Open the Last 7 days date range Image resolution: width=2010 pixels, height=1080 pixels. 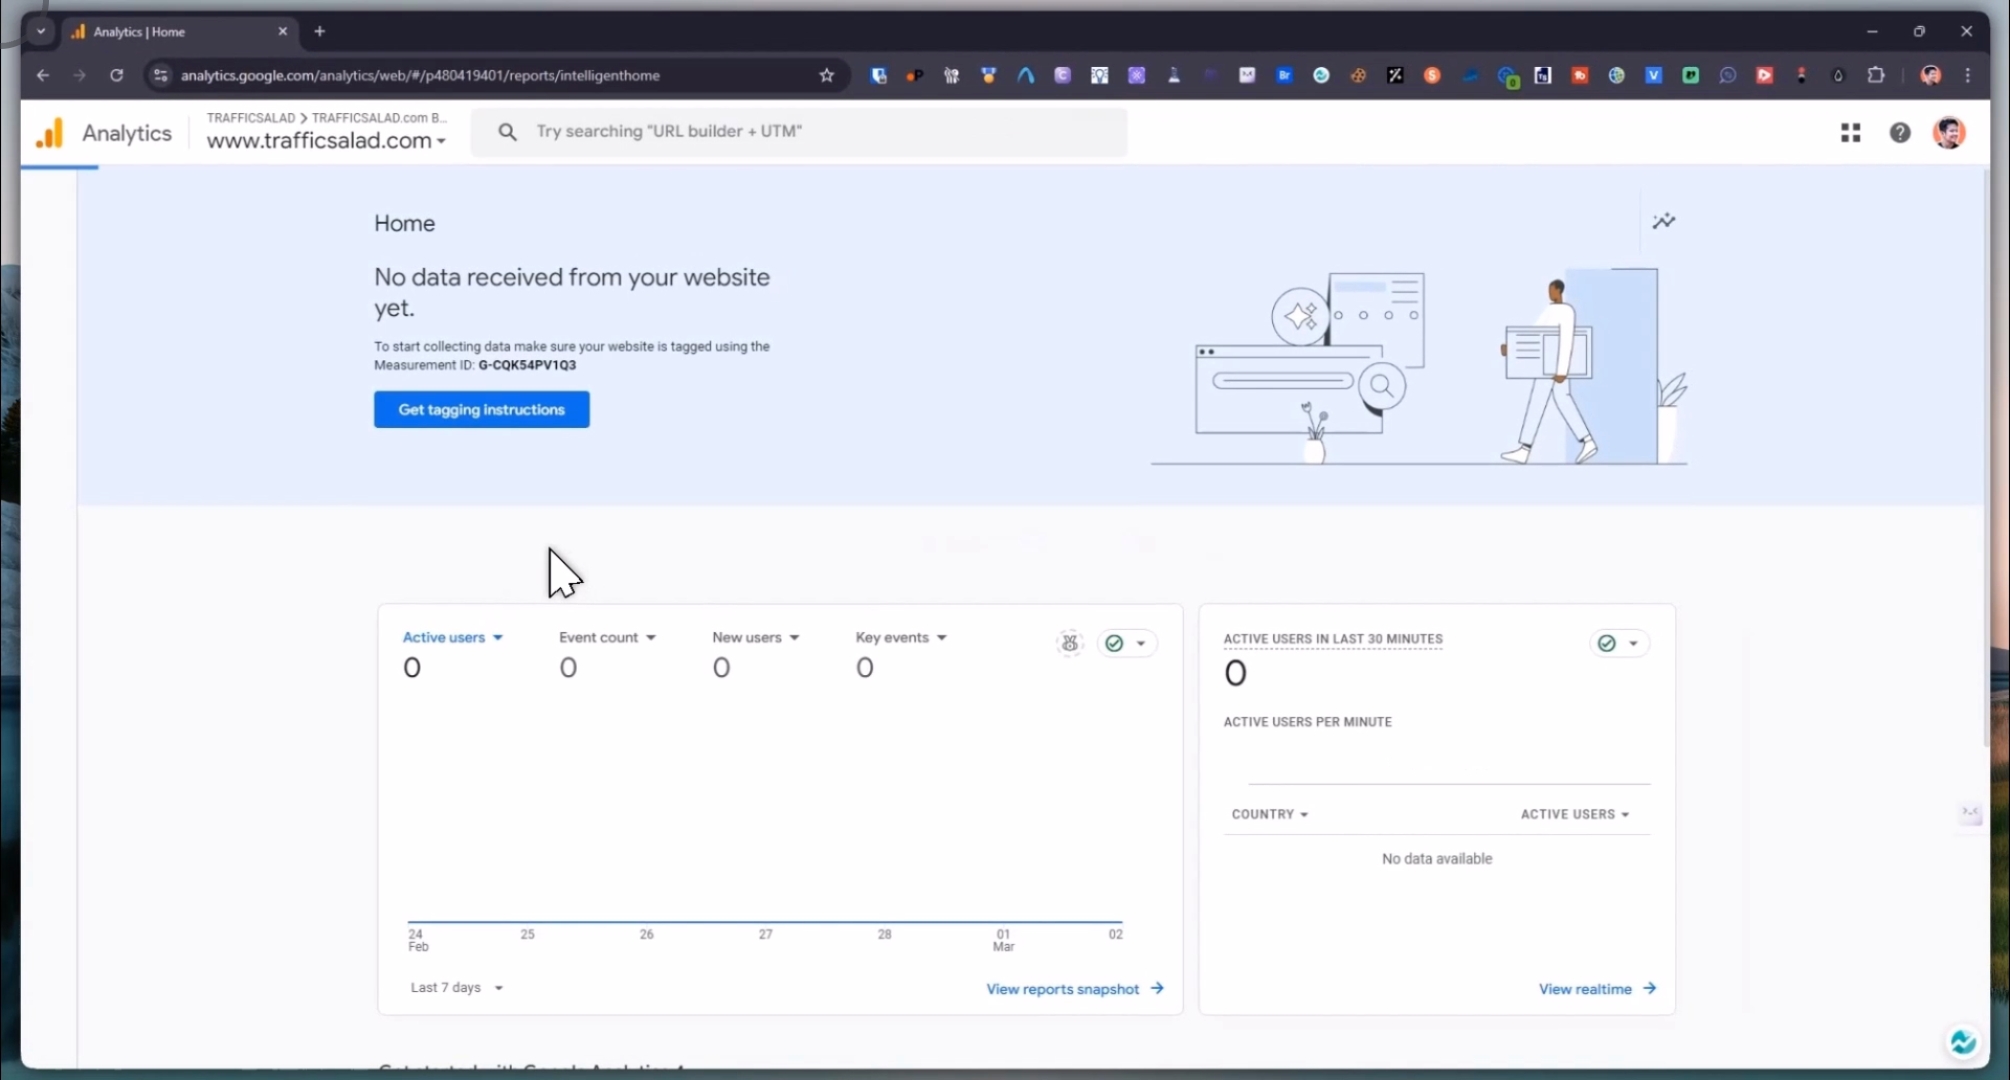tap(457, 988)
